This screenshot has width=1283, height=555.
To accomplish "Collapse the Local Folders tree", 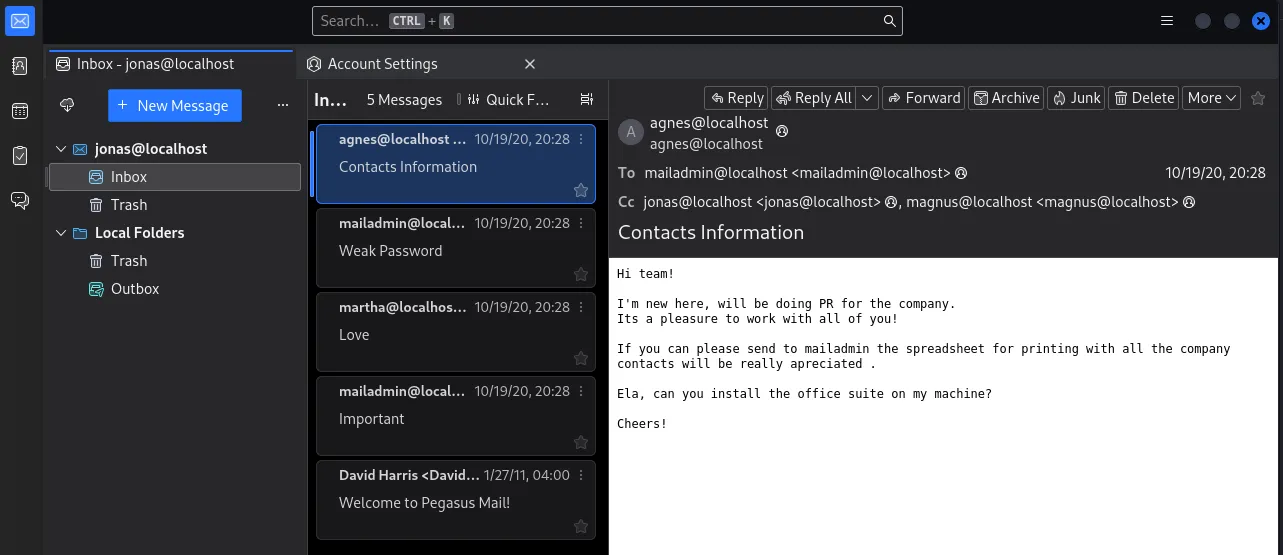I will (x=59, y=233).
